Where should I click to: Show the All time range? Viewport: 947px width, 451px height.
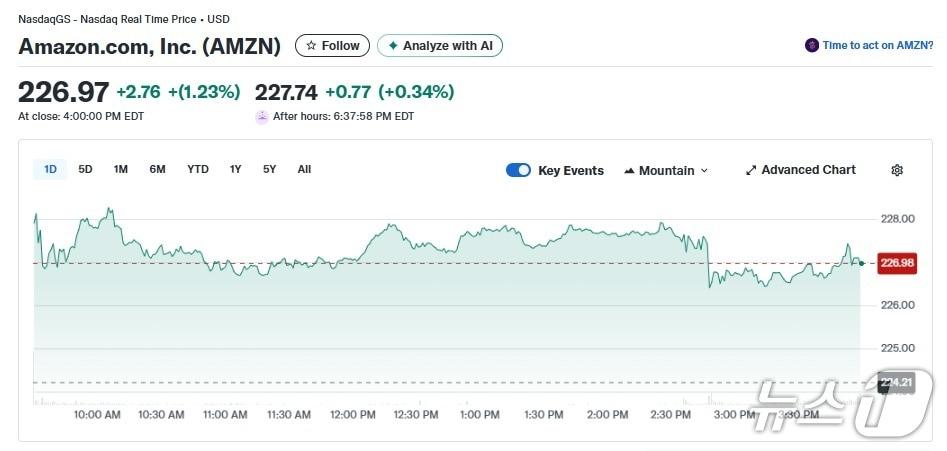pyautogui.click(x=304, y=170)
